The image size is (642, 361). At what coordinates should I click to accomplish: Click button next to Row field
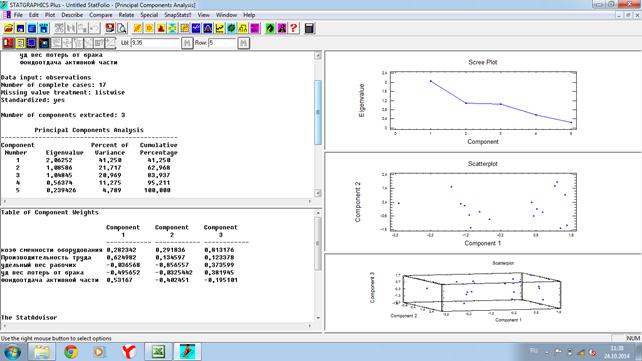pyautogui.click(x=244, y=43)
